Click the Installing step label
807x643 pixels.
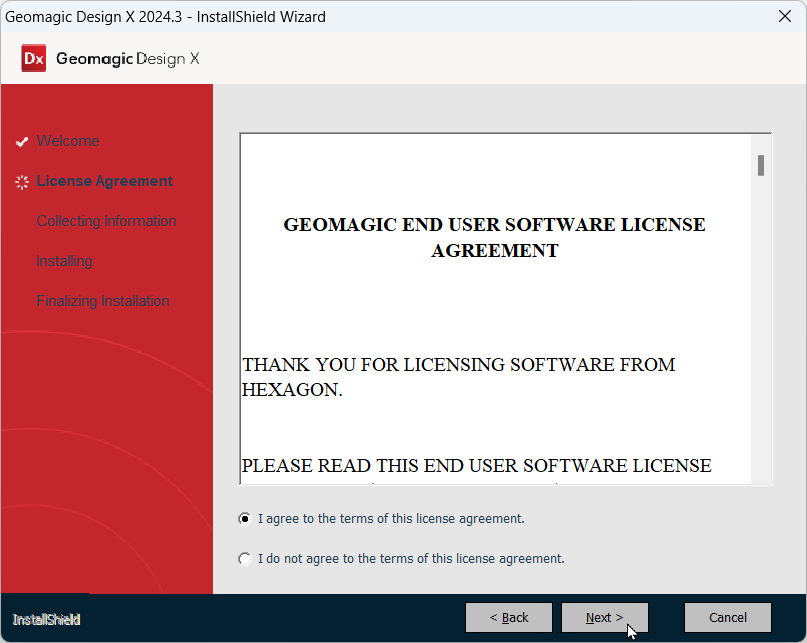tap(64, 261)
